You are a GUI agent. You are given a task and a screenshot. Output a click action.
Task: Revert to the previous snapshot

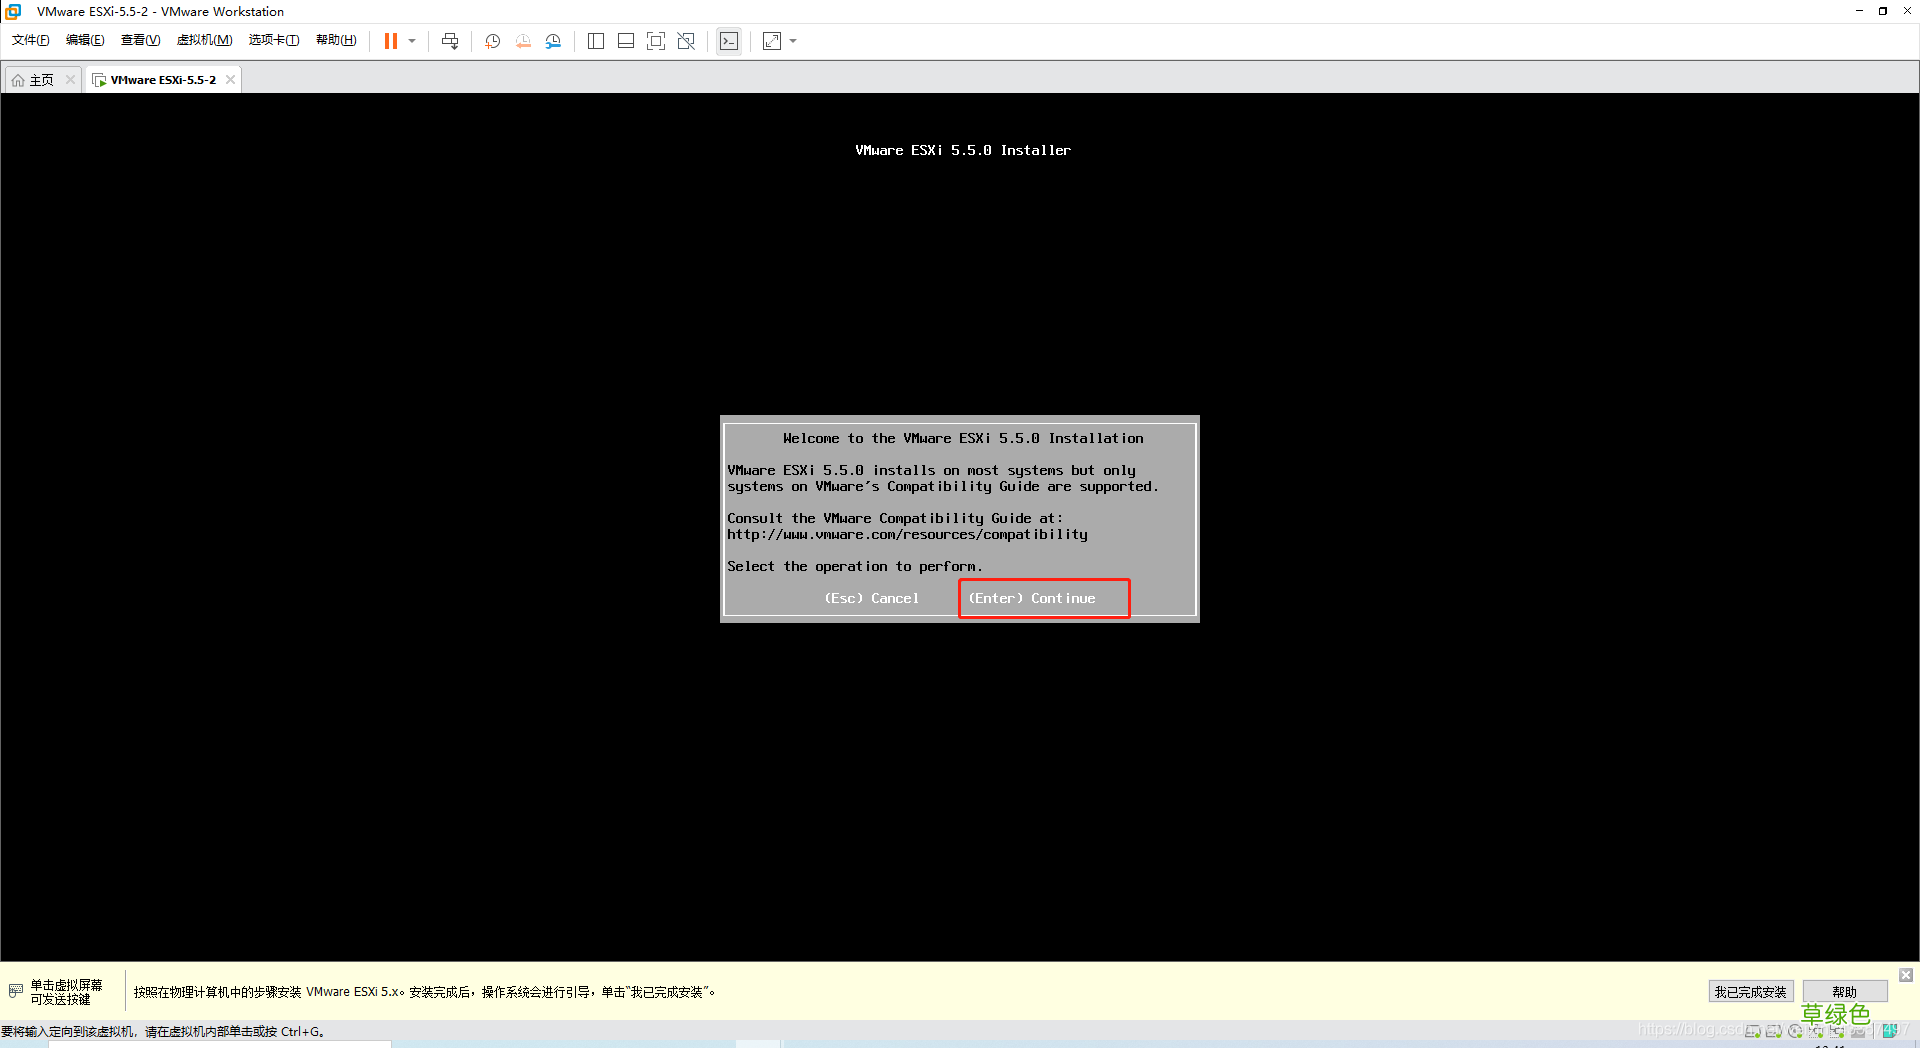pyautogui.click(x=523, y=41)
